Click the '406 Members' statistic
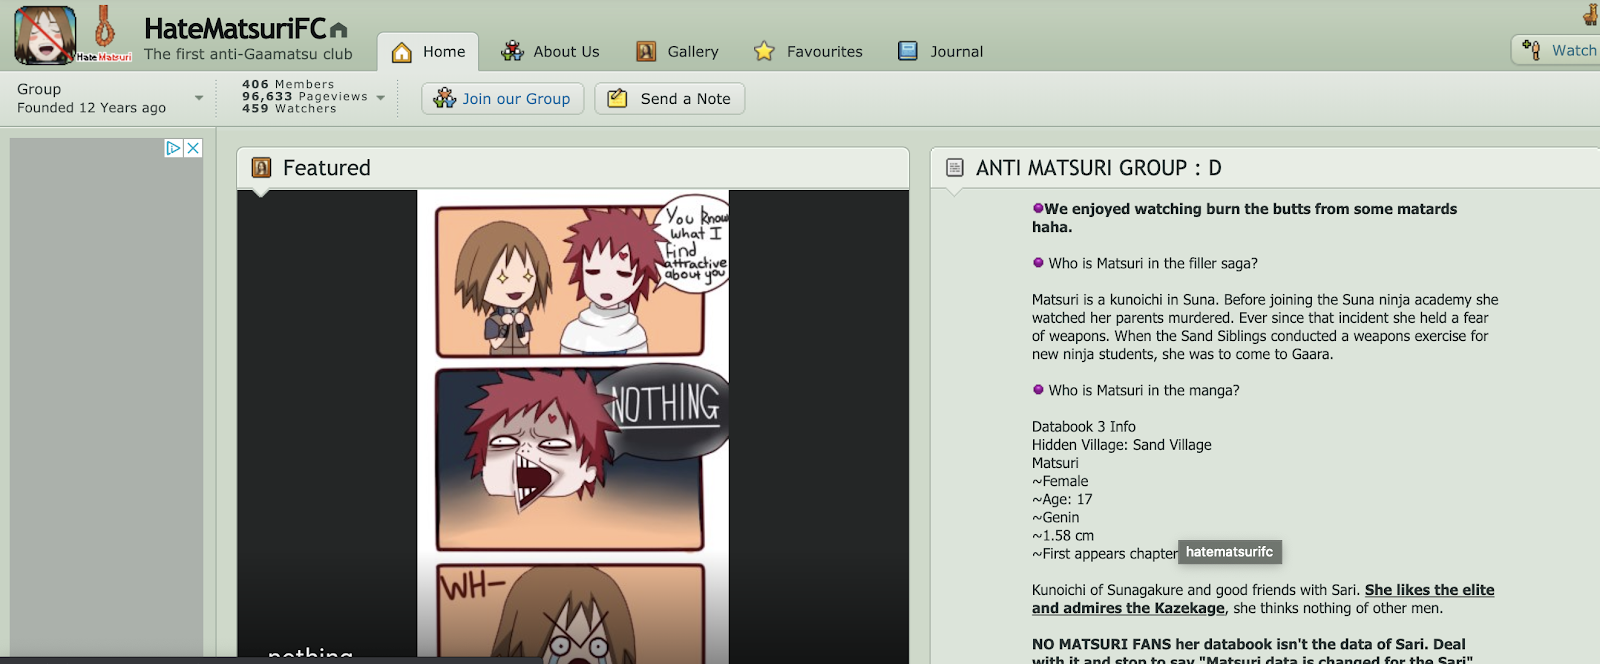 [x=288, y=85]
